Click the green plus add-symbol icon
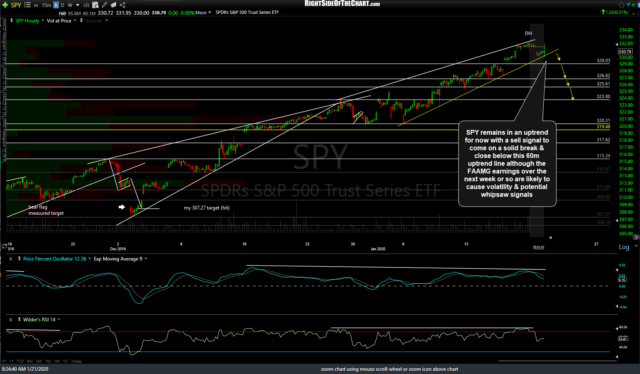This screenshot has width=640, height=374. (x=5, y=5)
